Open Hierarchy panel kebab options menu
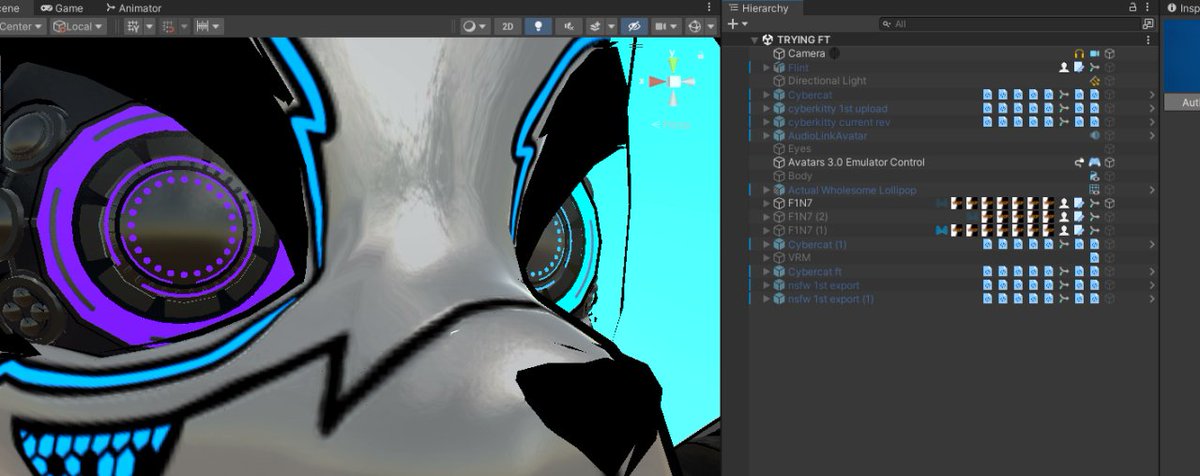 point(1149,7)
